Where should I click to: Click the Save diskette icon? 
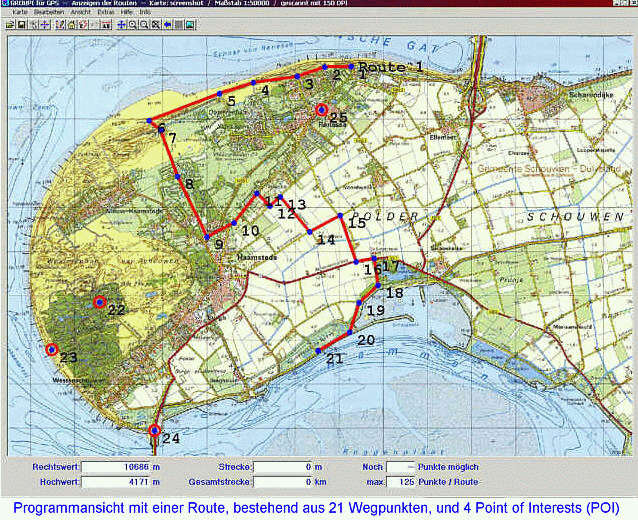click(x=22, y=24)
